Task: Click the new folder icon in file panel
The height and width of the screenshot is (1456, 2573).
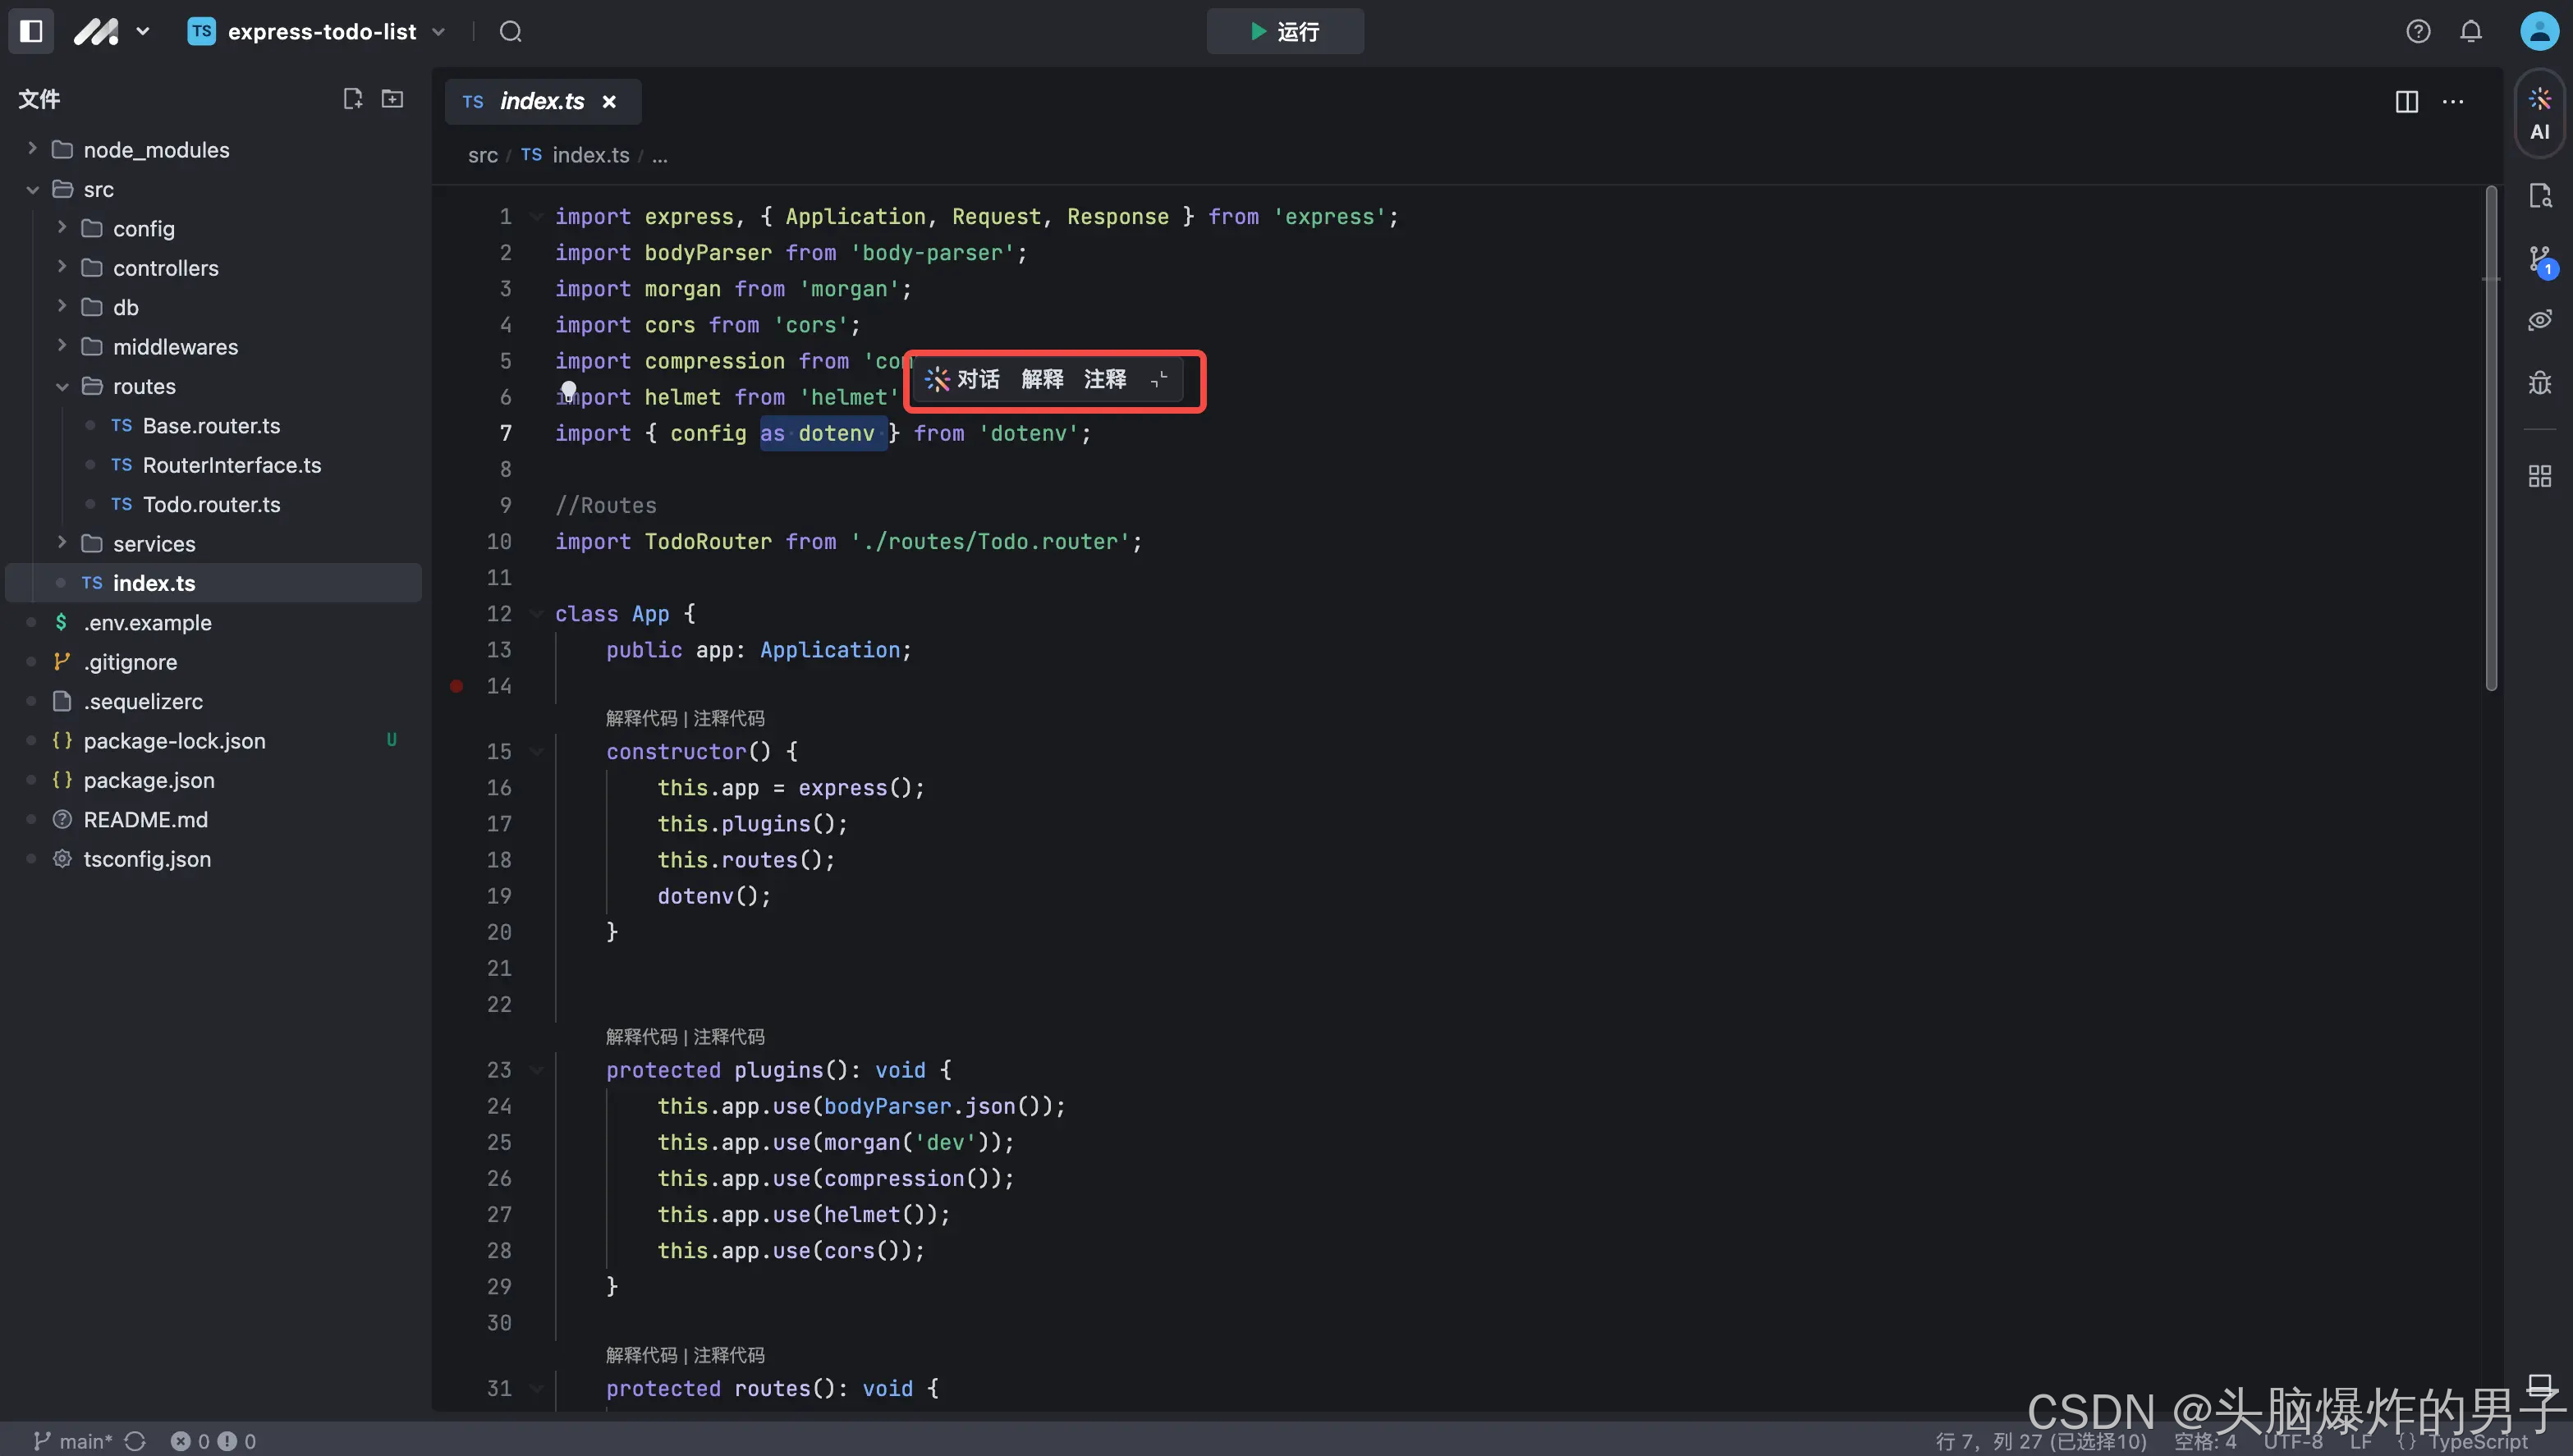Action: [x=392, y=98]
